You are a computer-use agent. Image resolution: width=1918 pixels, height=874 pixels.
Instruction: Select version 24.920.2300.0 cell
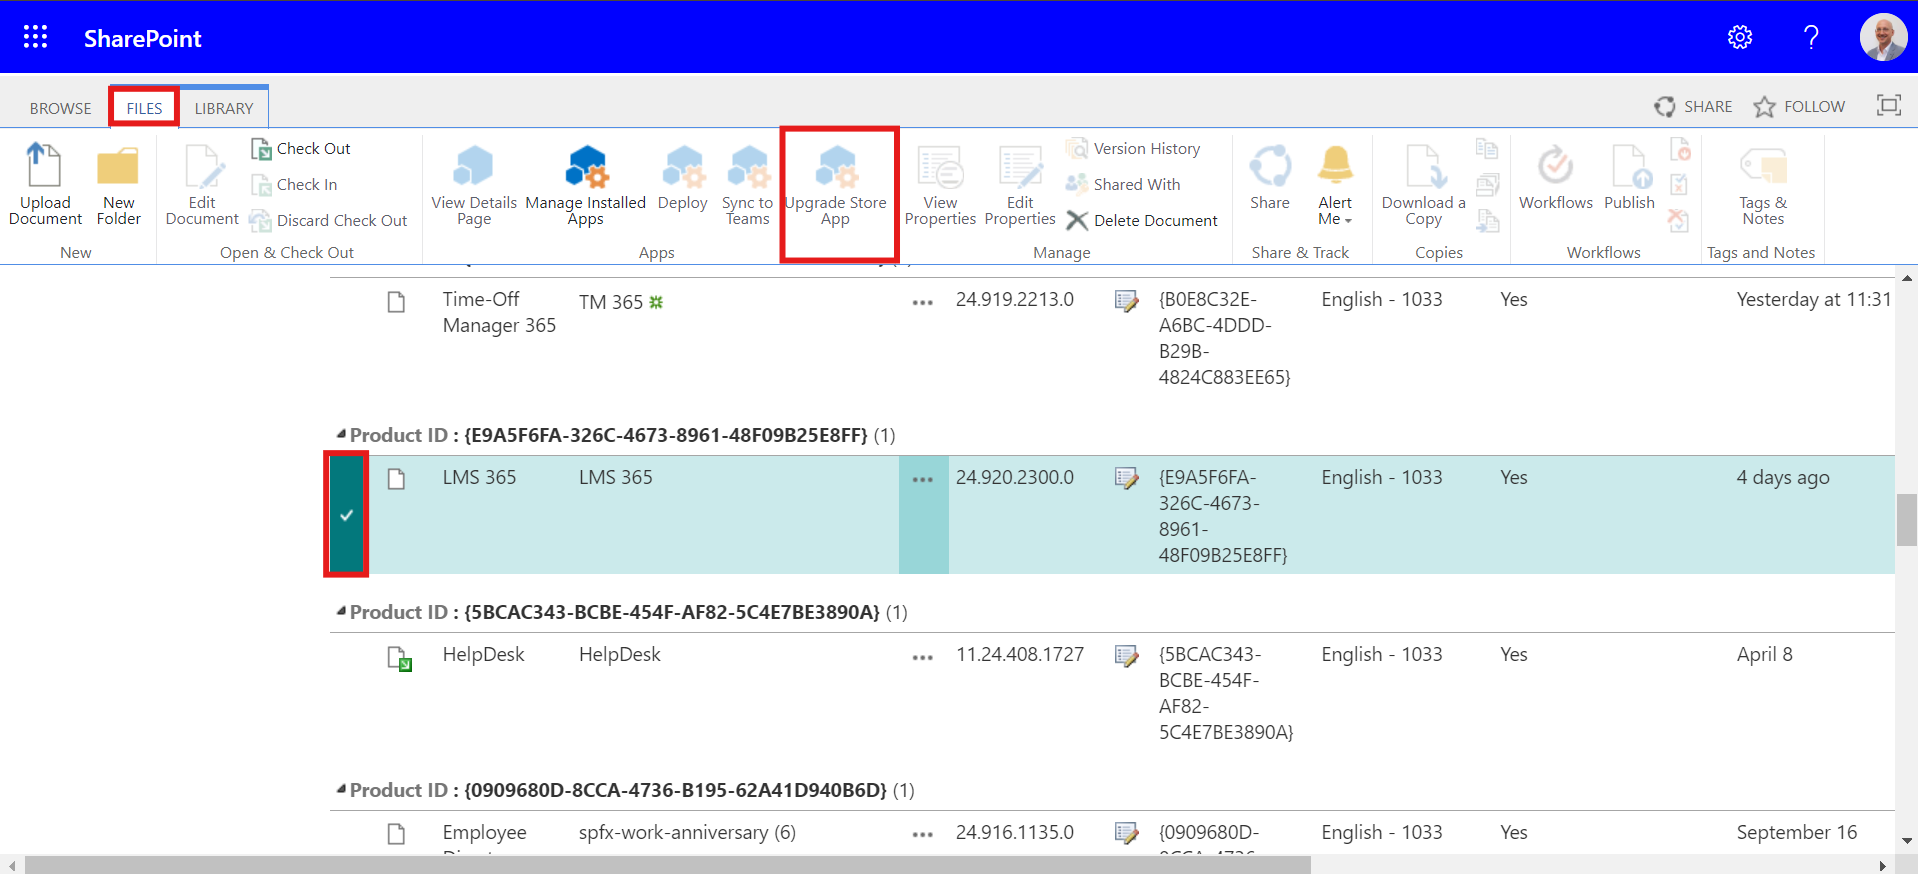coord(1015,478)
